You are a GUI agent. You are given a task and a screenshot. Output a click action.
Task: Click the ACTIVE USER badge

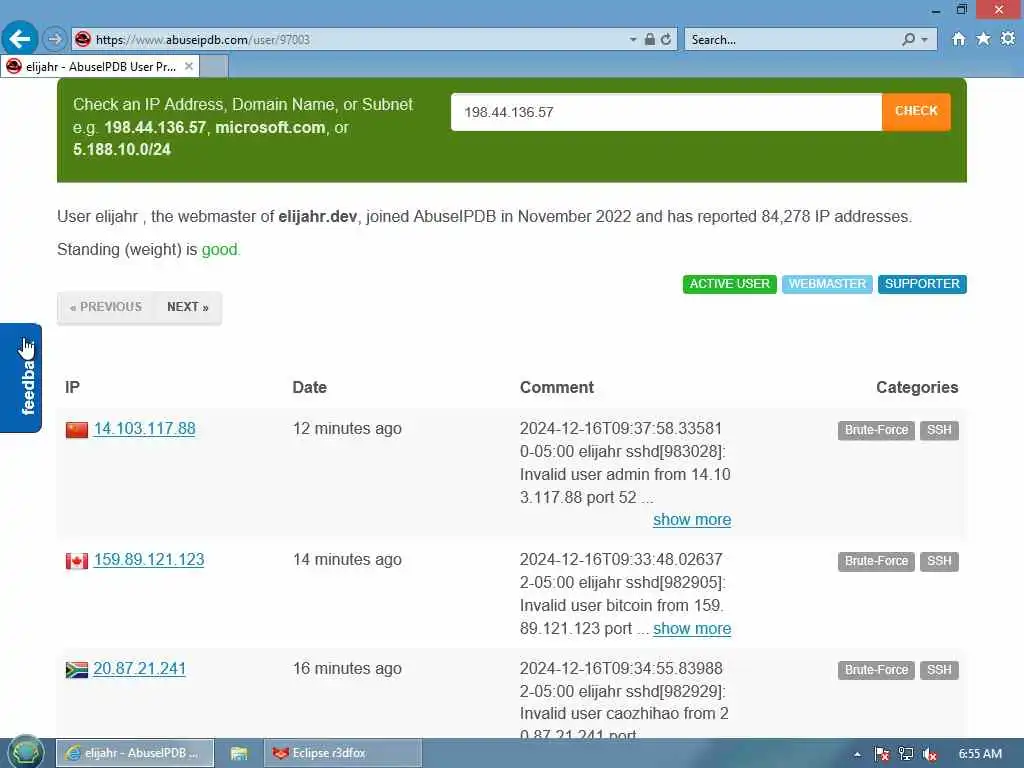pos(729,284)
